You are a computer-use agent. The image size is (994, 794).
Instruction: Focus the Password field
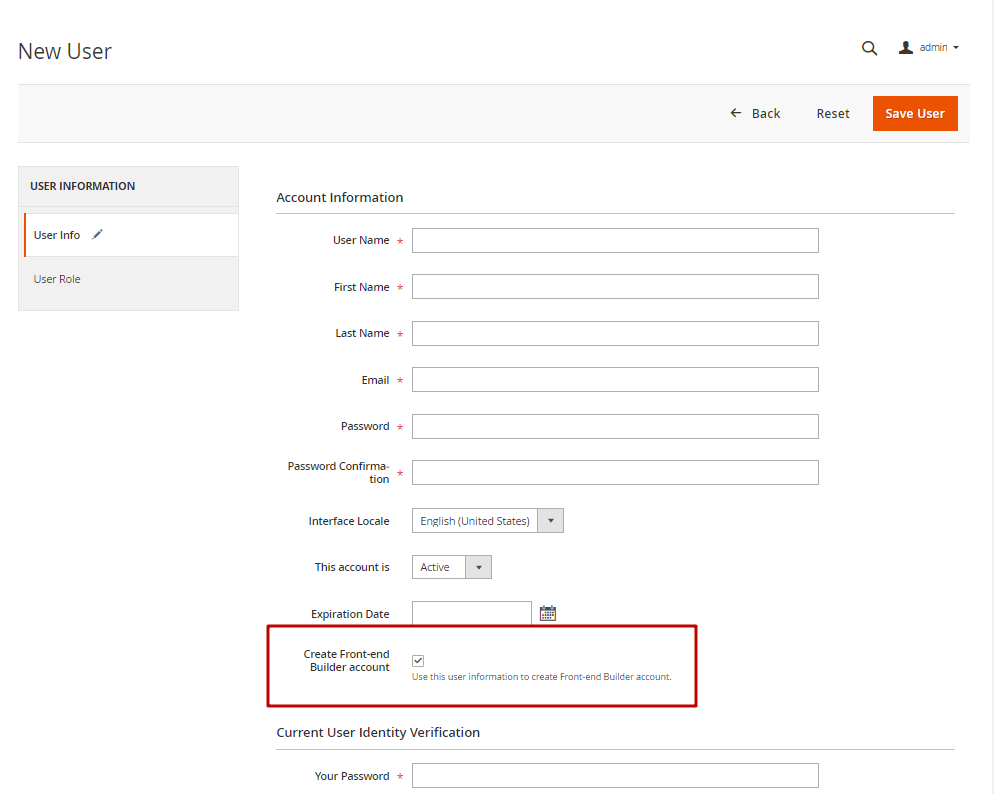(615, 426)
